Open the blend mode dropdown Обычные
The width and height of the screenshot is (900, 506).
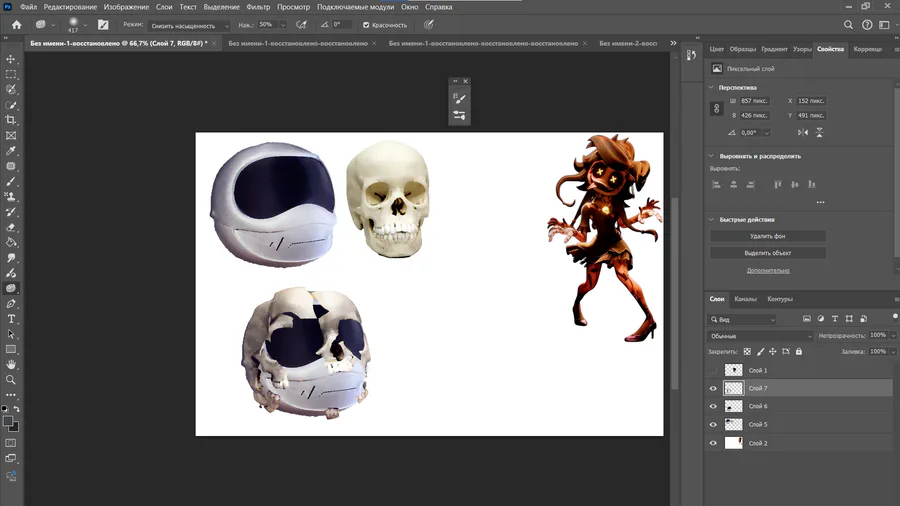(x=760, y=336)
